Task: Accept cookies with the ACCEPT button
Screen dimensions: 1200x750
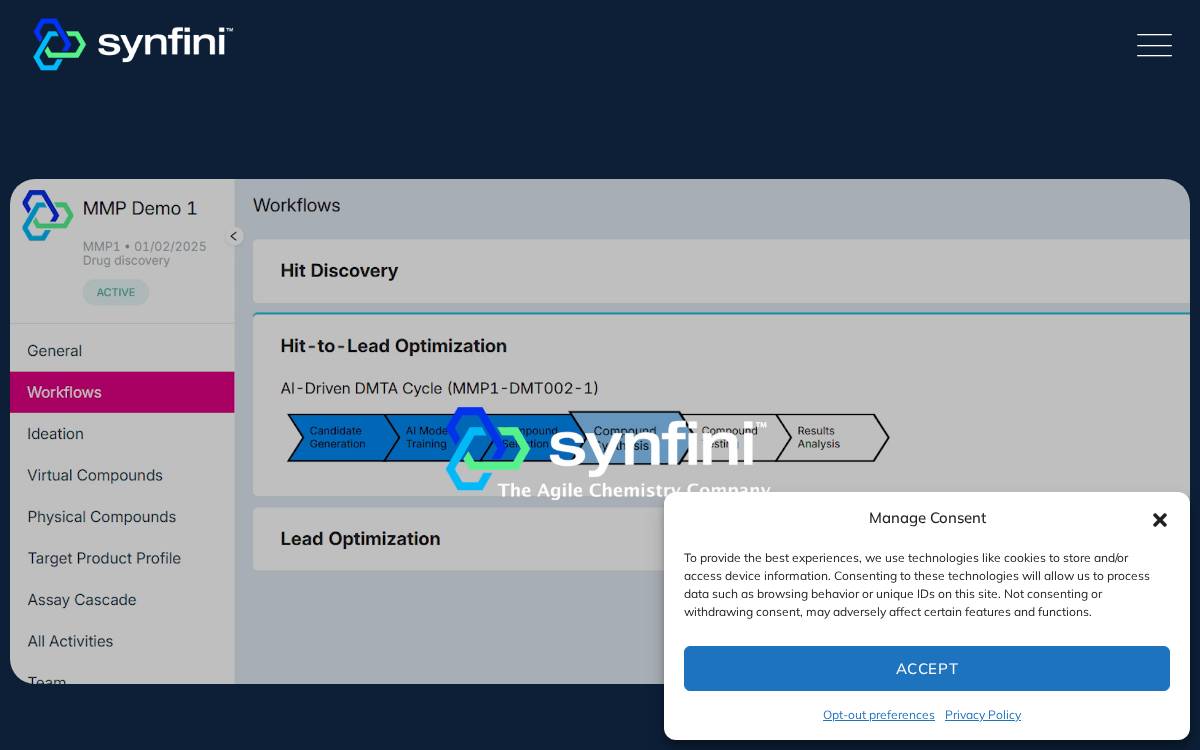Action: [926, 668]
